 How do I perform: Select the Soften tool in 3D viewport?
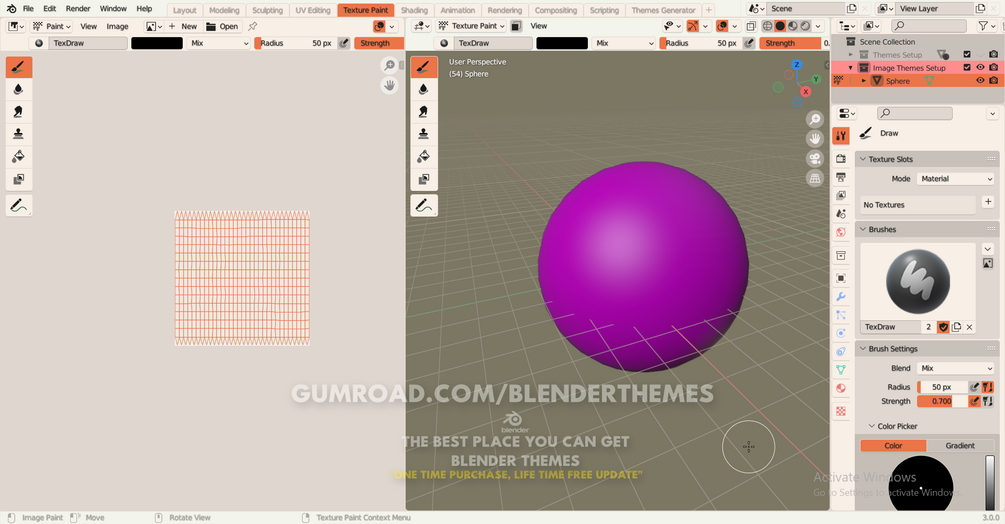coord(424,89)
